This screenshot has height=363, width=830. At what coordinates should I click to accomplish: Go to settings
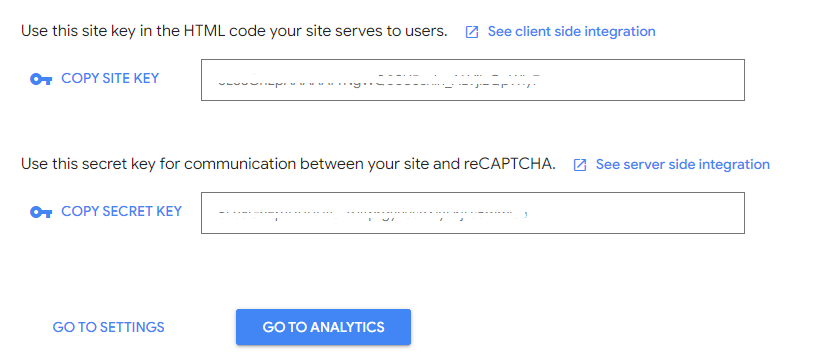point(109,327)
